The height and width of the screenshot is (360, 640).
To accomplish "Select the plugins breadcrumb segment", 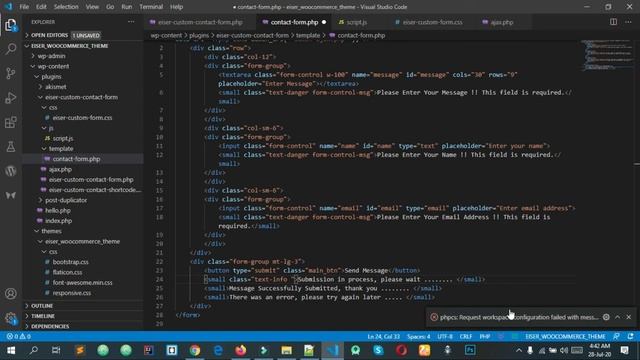I will point(199,36).
